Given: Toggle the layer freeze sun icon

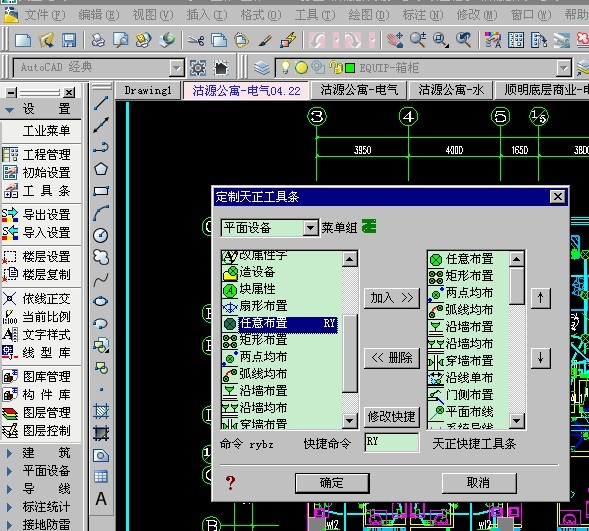Looking at the screenshot, I should 301,68.
